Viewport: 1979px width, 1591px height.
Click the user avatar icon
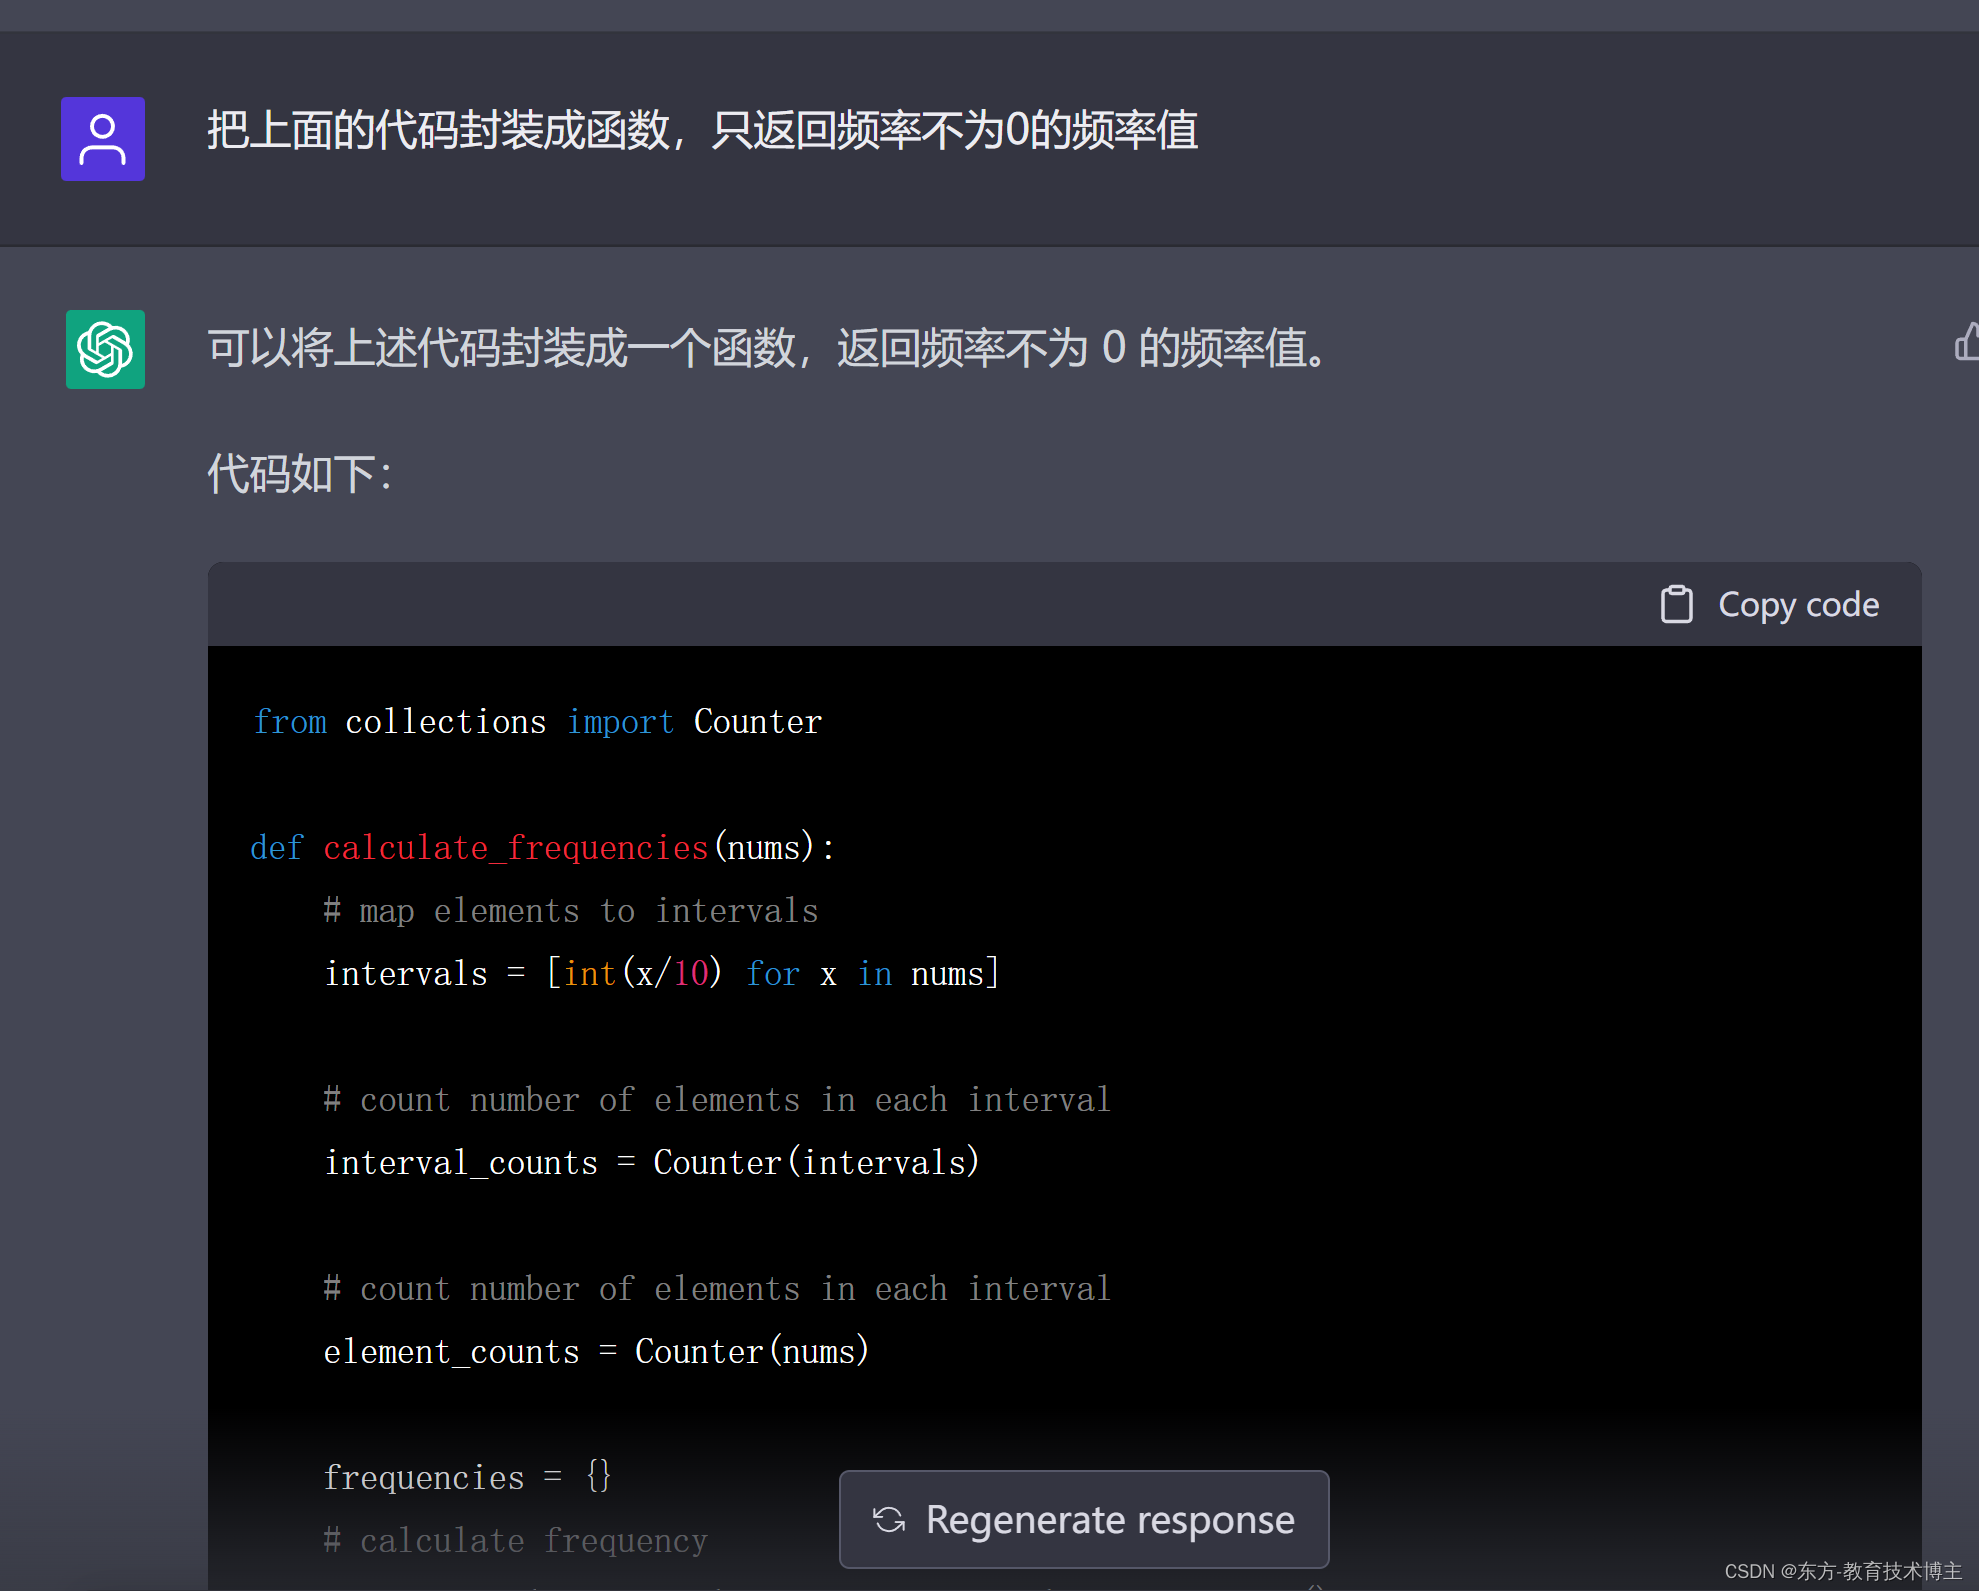coord(103,139)
